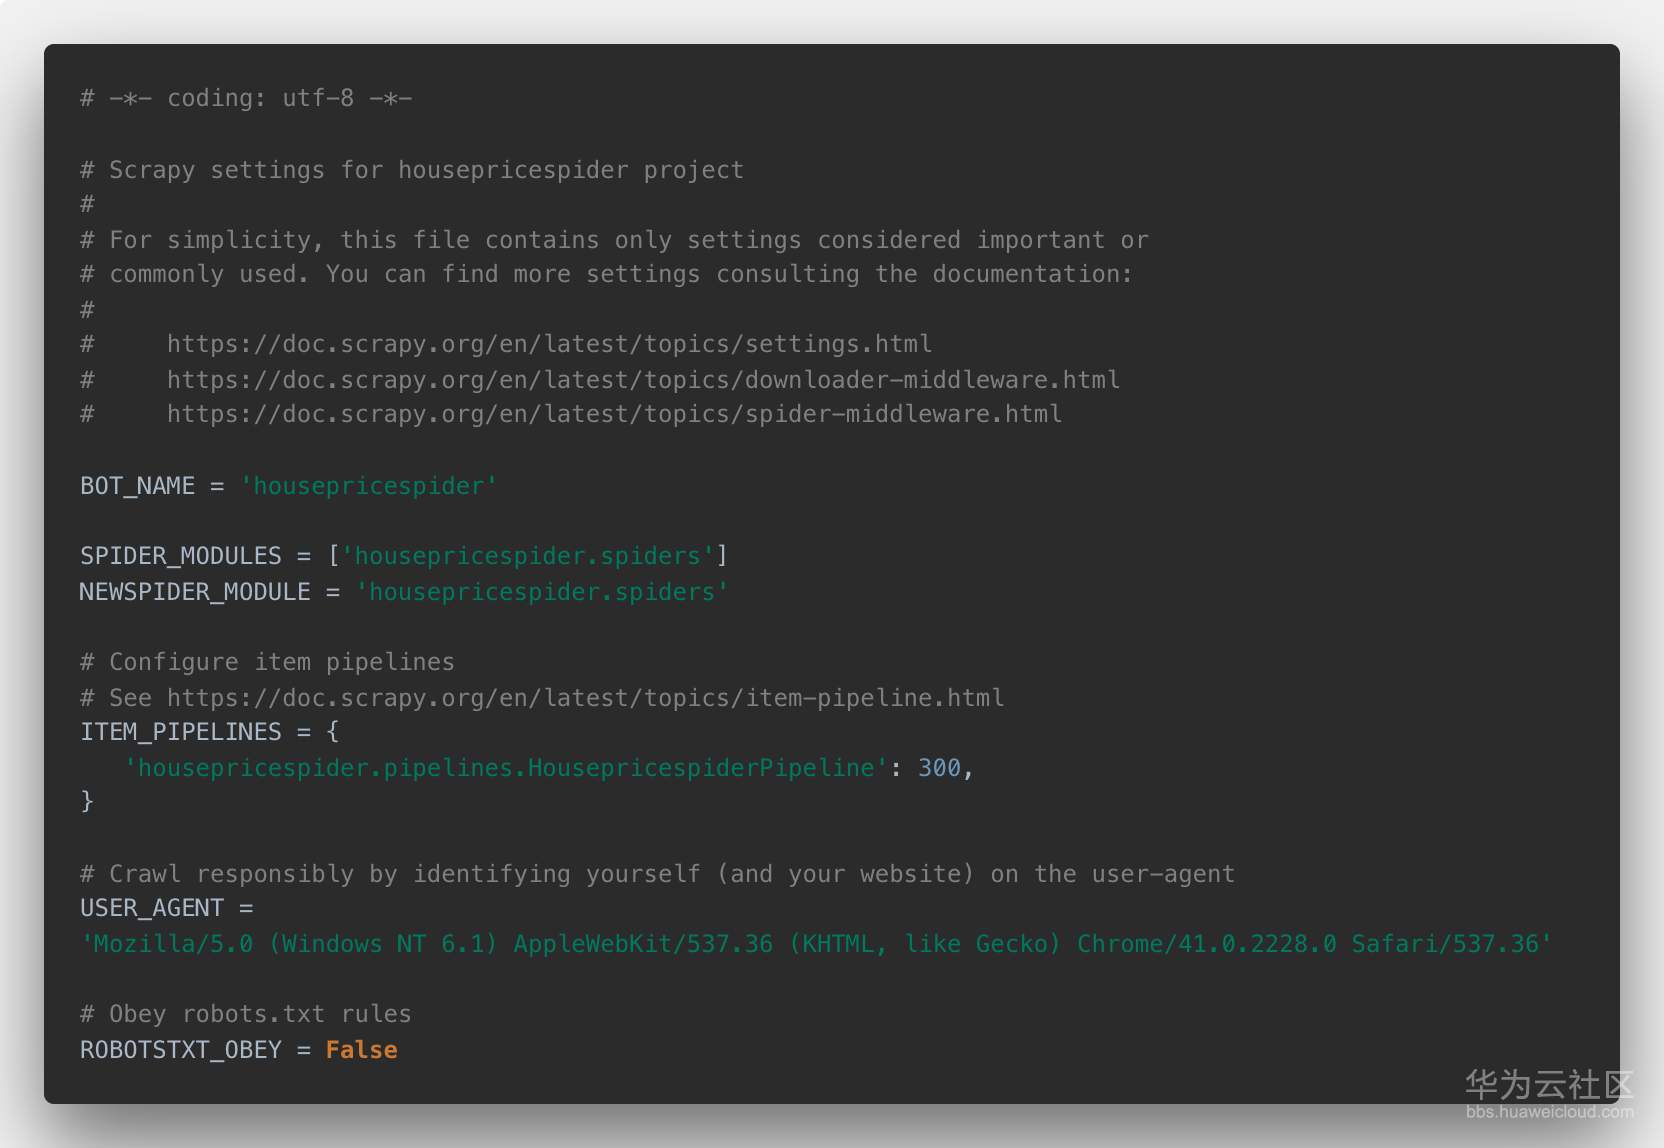Click the False value of ROBOTSTXT_OBEY
The width and height of the screenshot is (1664, 1148).
(361, 1050)
